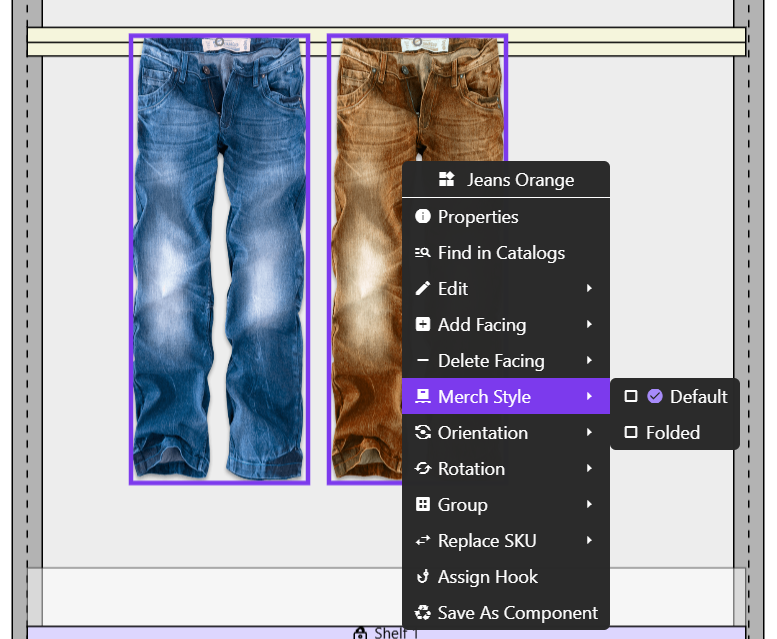Click the pencil icon next to Edit

(x=422, y=289)
